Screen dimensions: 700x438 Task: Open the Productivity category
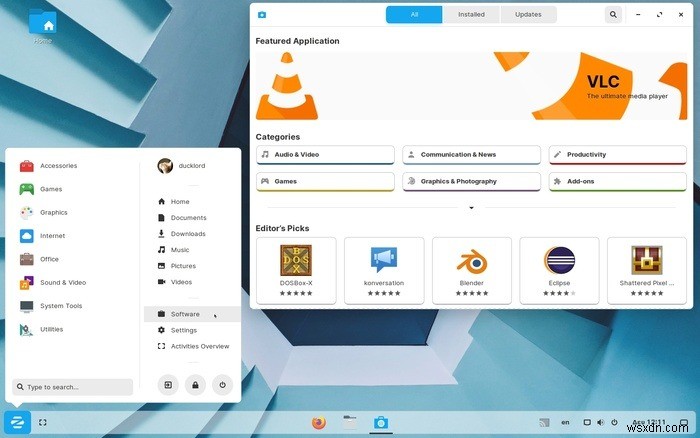pyautogui.click(x=617, y=155)
